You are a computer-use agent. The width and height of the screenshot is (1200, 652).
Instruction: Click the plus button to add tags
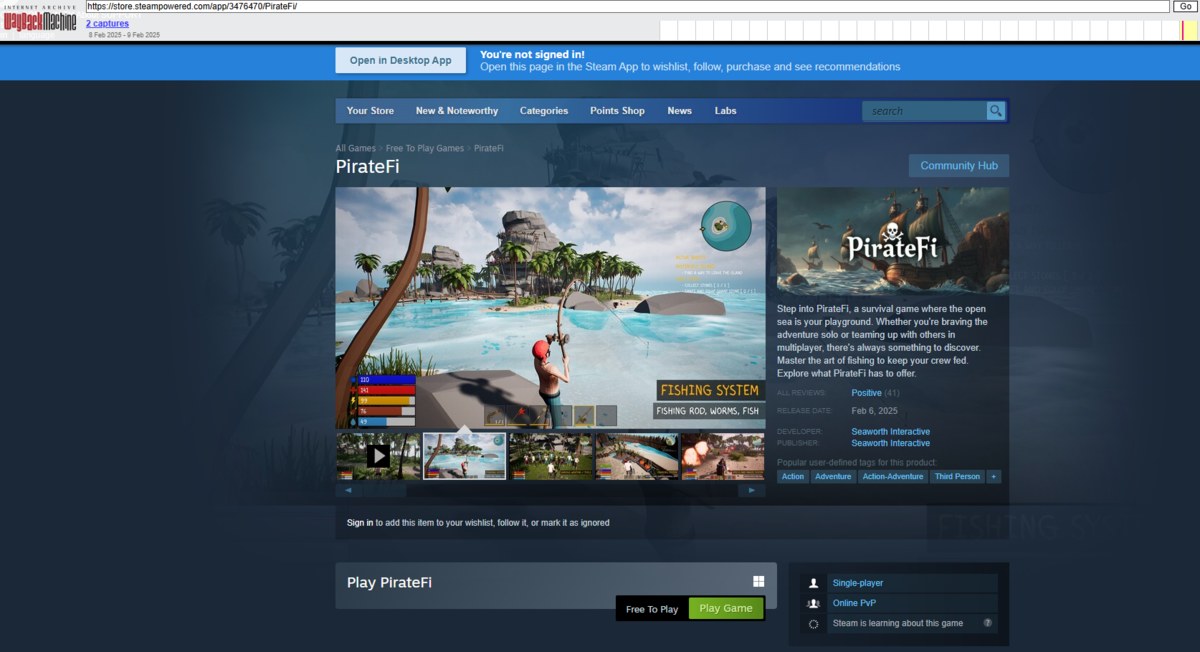[x=993, y=477]
